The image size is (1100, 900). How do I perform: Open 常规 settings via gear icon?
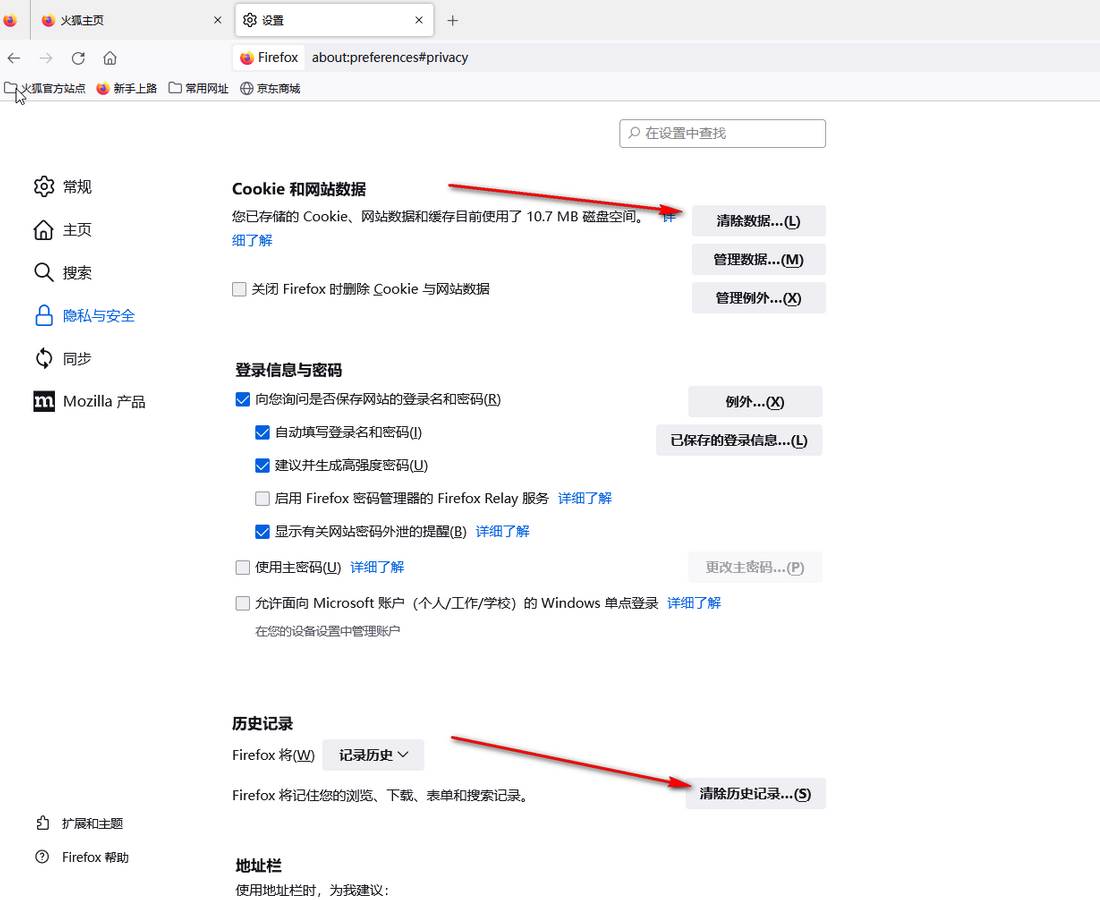coord(62,187)
